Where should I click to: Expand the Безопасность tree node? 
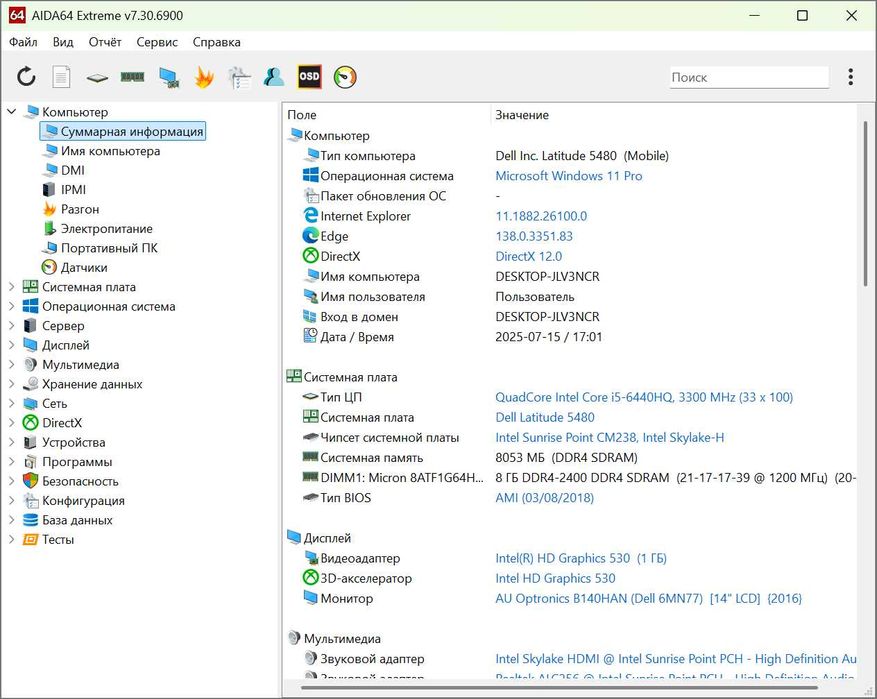(x=11, y=481)
